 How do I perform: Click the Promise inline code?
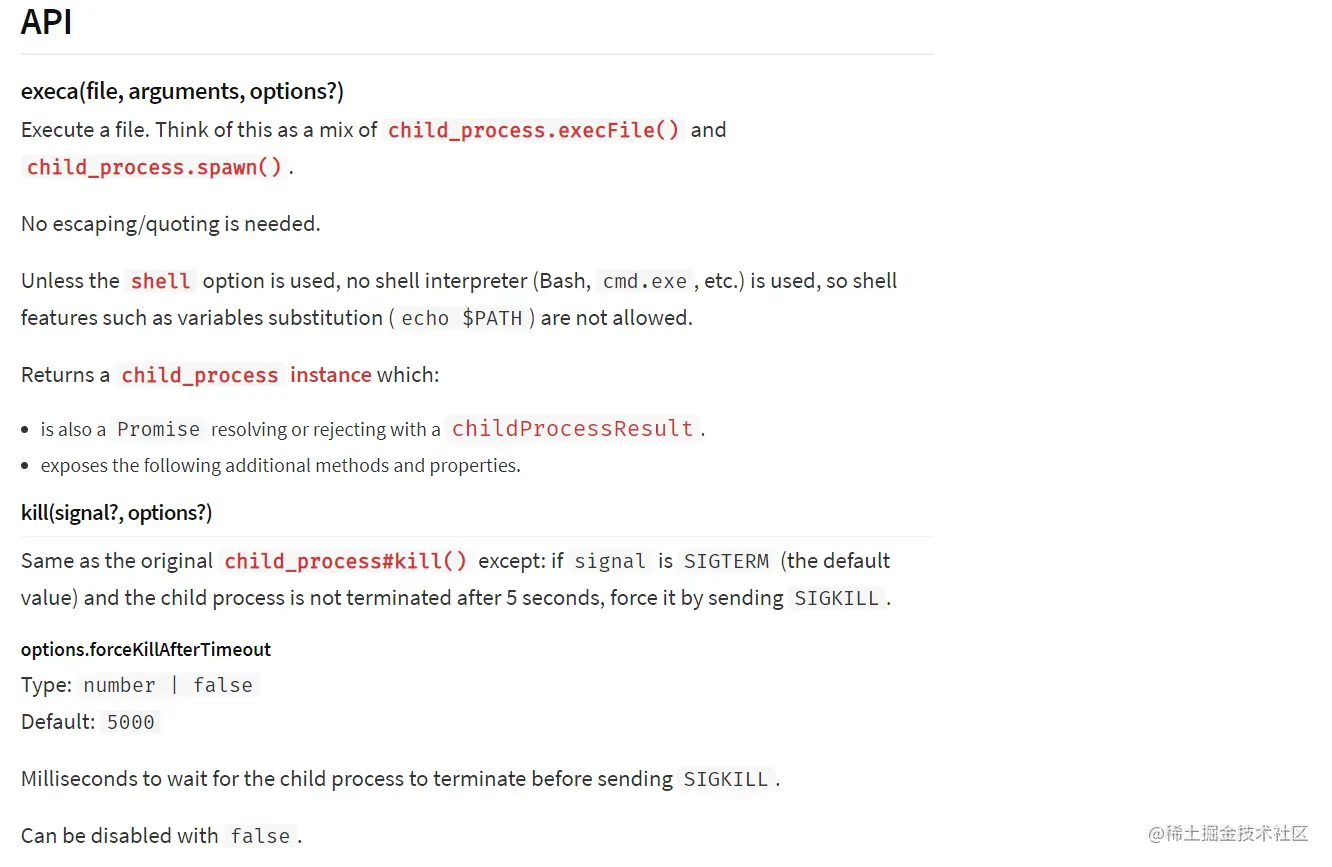(158, 429)
